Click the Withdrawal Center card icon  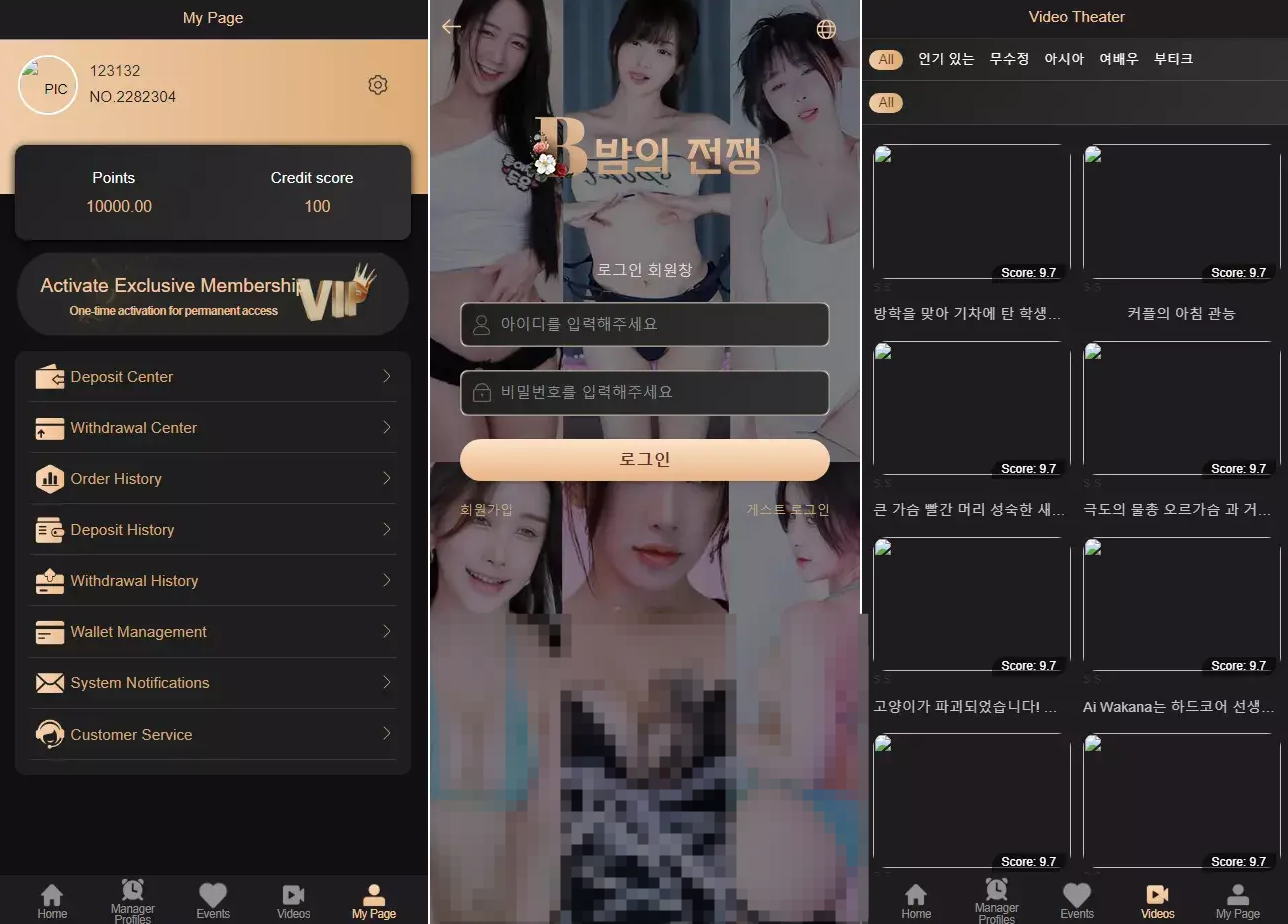tap(51, 428)
